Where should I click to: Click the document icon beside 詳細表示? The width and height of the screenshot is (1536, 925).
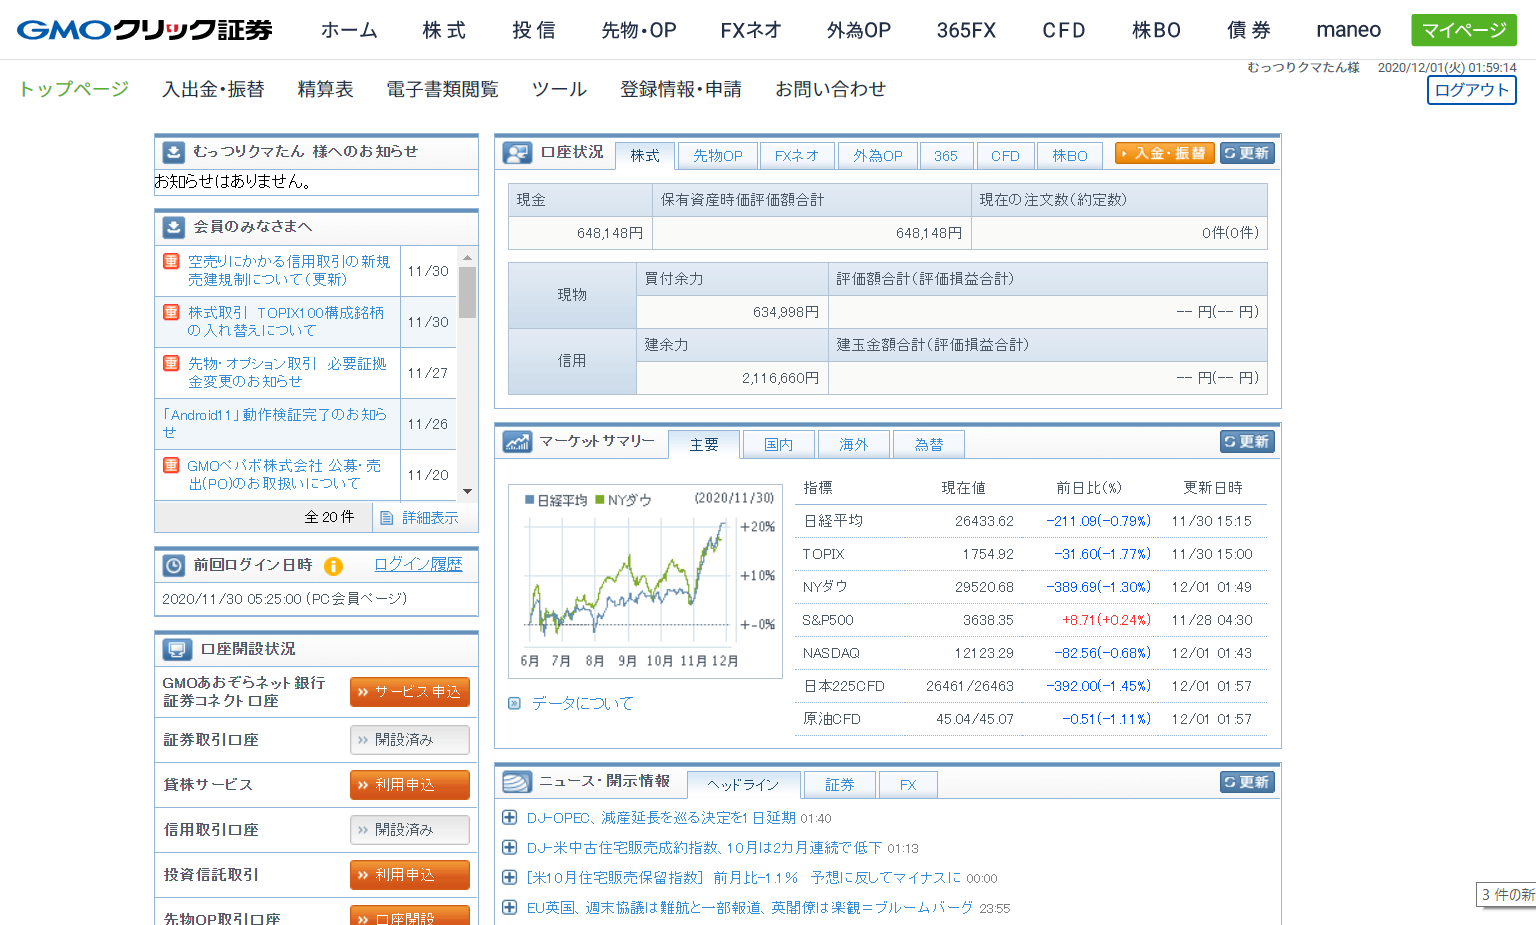click(387, 517)
